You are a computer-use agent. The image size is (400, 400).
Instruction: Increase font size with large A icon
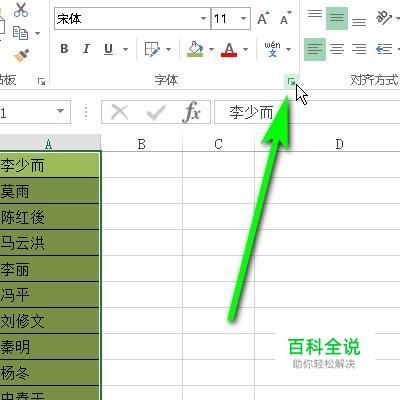coord(263,18)
